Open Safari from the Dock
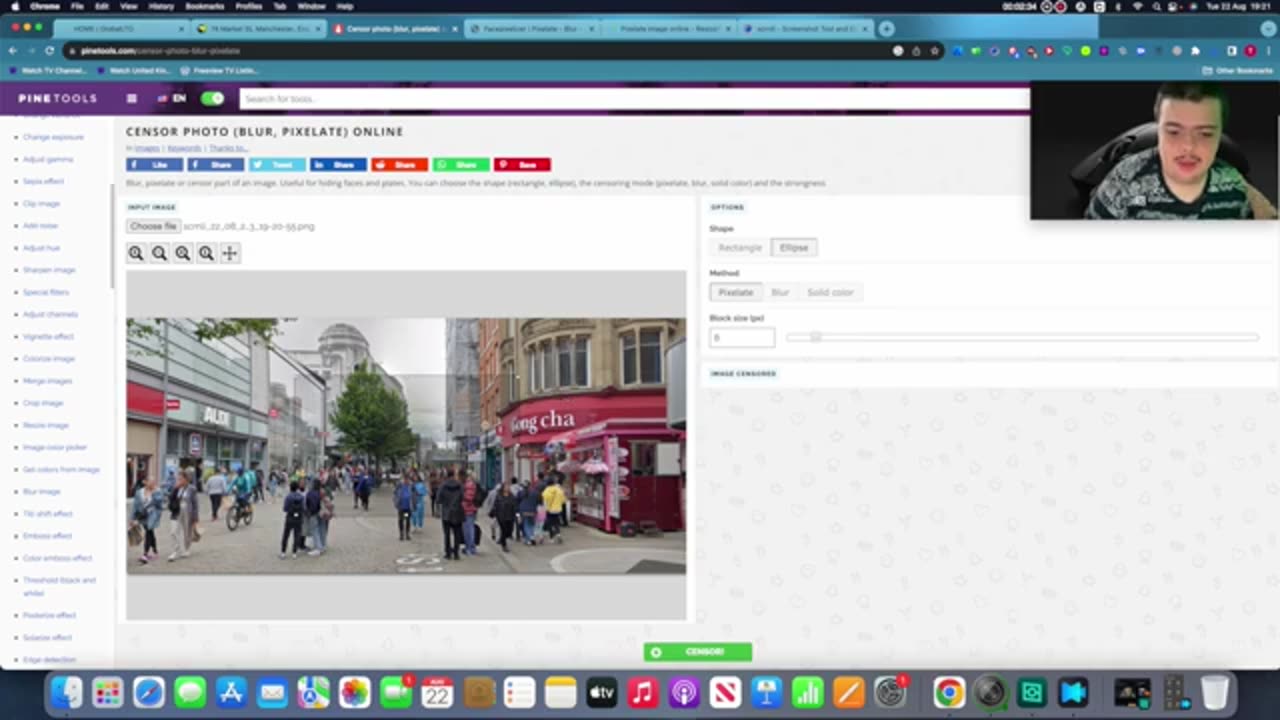This screenshot has height=720, width=1280. (x=149, y=692)
